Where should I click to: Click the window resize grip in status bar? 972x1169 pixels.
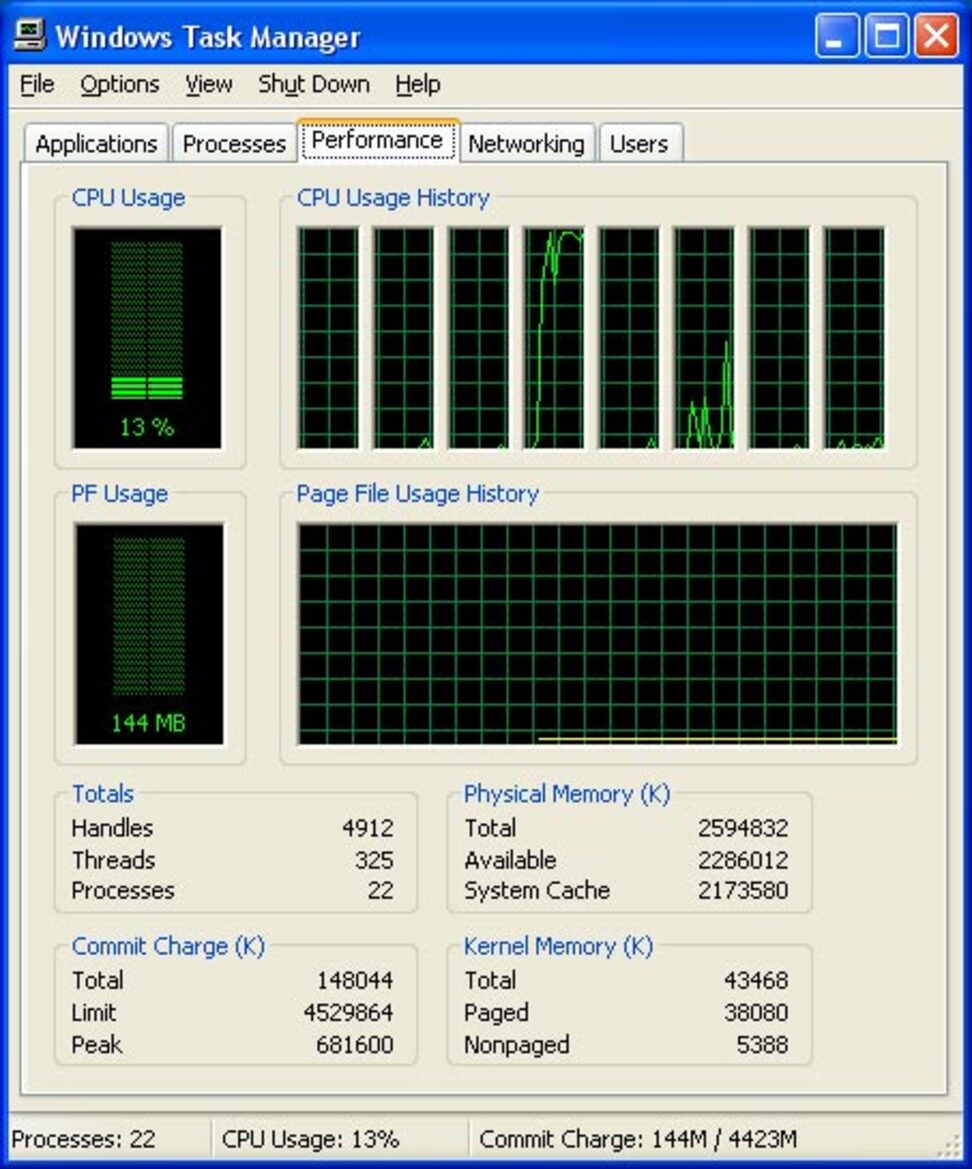click(x=950, y=1144)
